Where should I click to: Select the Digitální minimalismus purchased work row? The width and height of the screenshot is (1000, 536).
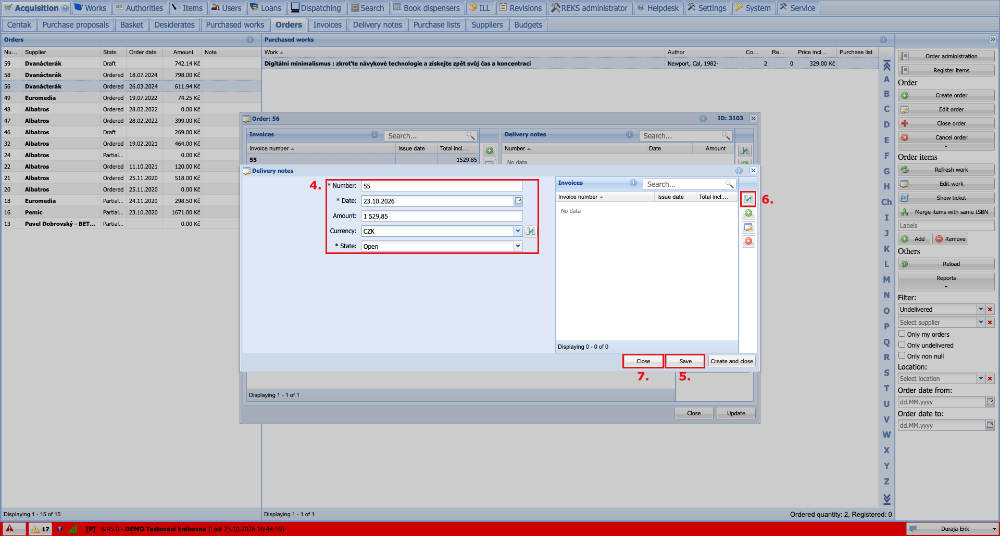coord(570,64)
